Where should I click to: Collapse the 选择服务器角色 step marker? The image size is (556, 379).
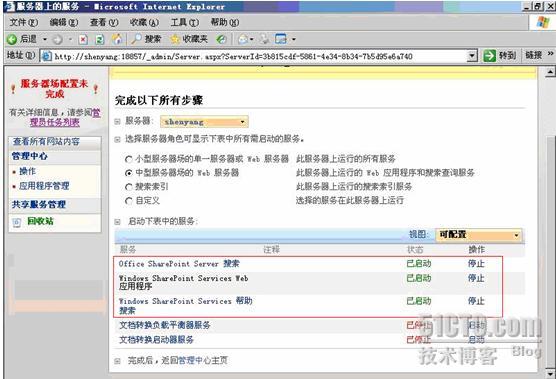tap(117, 140)
